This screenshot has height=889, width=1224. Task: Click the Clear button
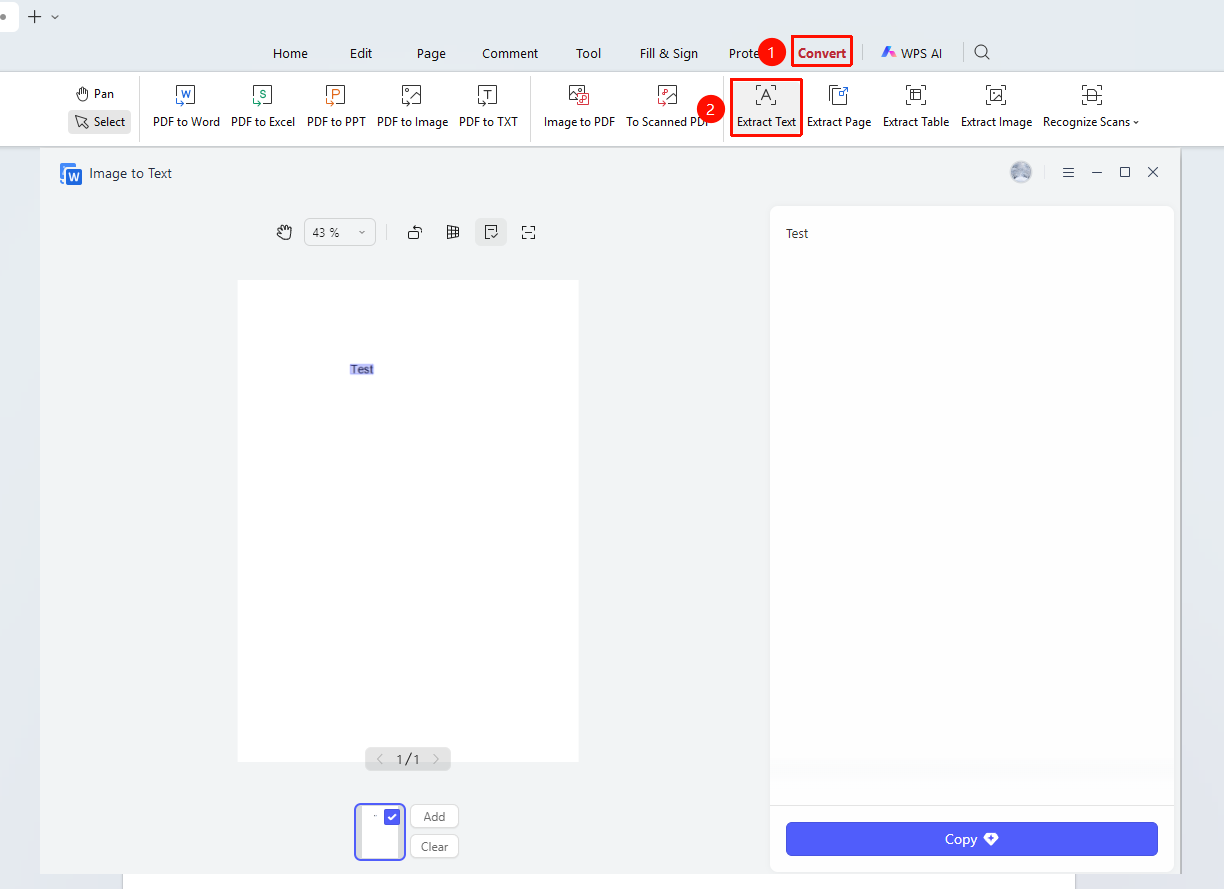[x=434, y=846]
